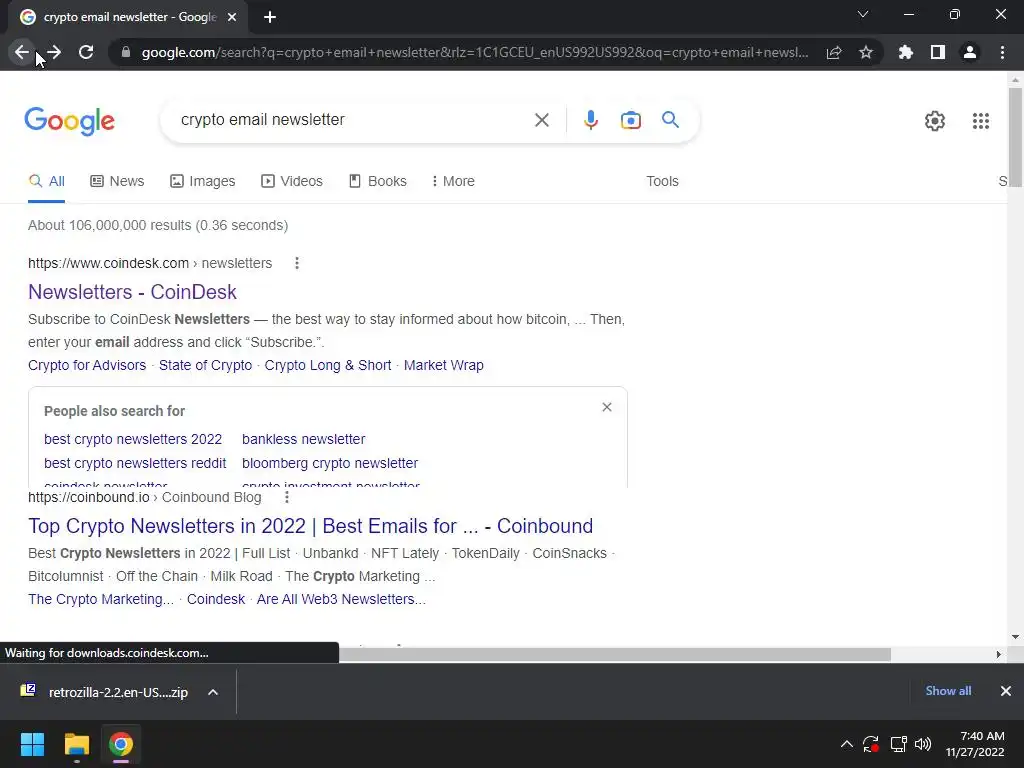
Task: Switch to the News tab
Action: tap(117, 182)
